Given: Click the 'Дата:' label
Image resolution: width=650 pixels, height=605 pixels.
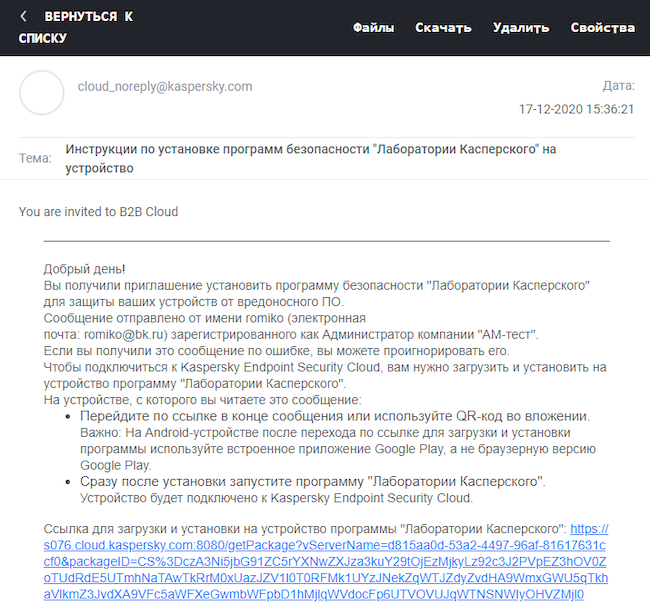Looking at the screenshot, I should (618, 87).
